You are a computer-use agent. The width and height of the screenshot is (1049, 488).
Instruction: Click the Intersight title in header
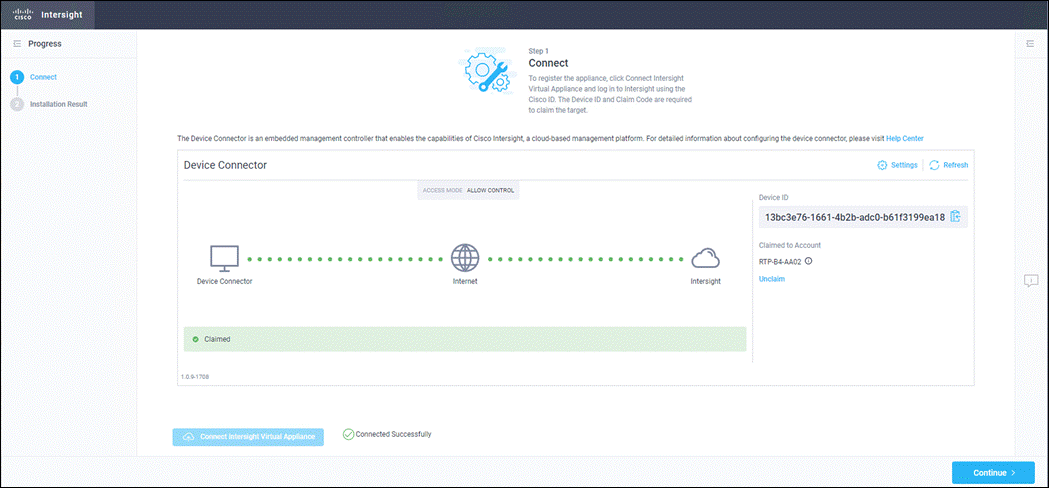pyautogui.click(x=62, y=15)
